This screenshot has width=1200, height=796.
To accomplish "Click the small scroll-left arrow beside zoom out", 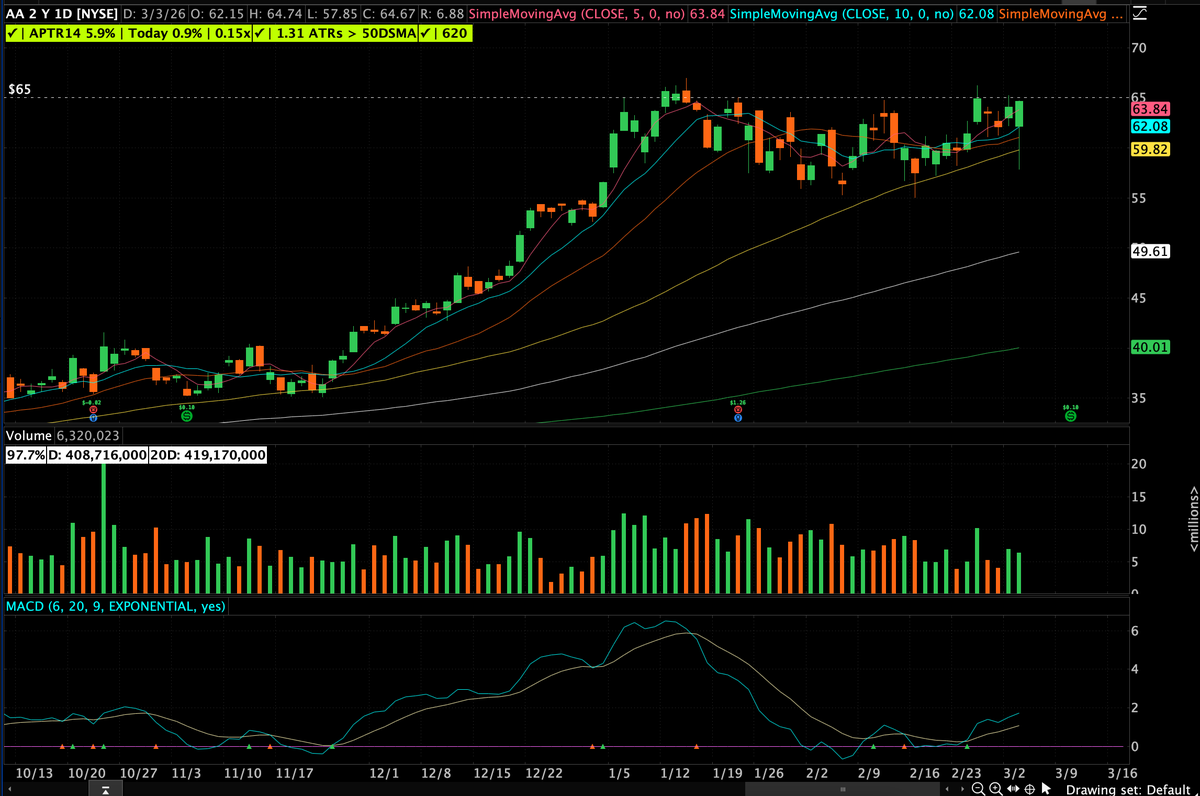I will click(949, 789).
